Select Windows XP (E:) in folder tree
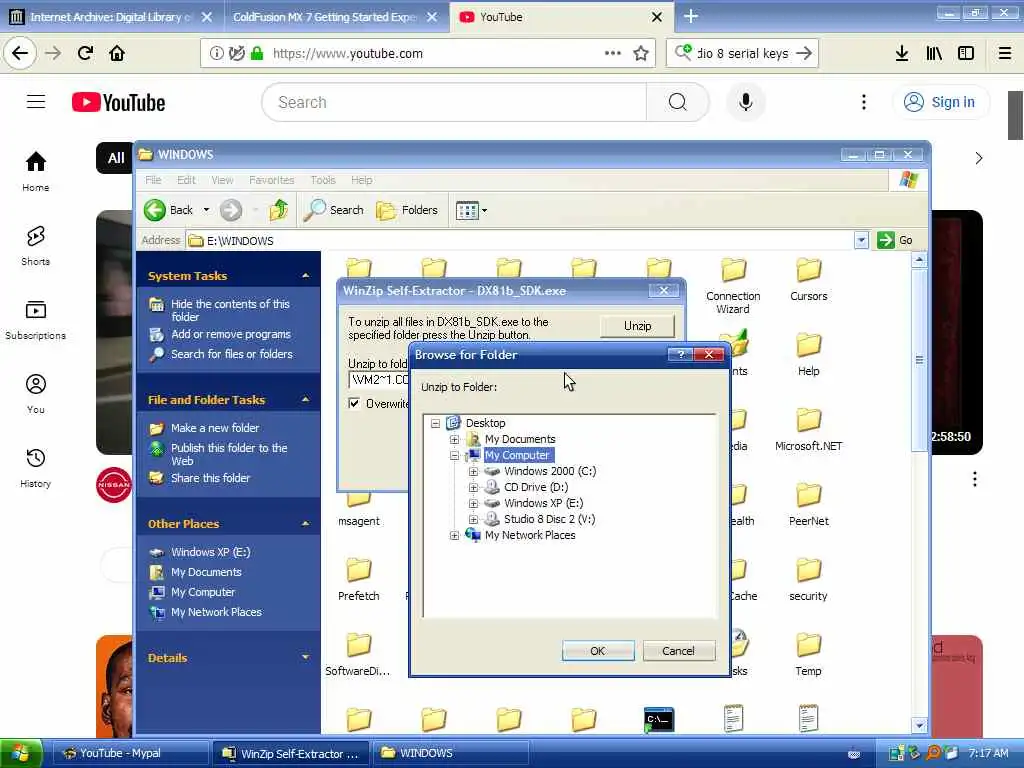This screenshot has width=1024, height=768. [543, 503]
